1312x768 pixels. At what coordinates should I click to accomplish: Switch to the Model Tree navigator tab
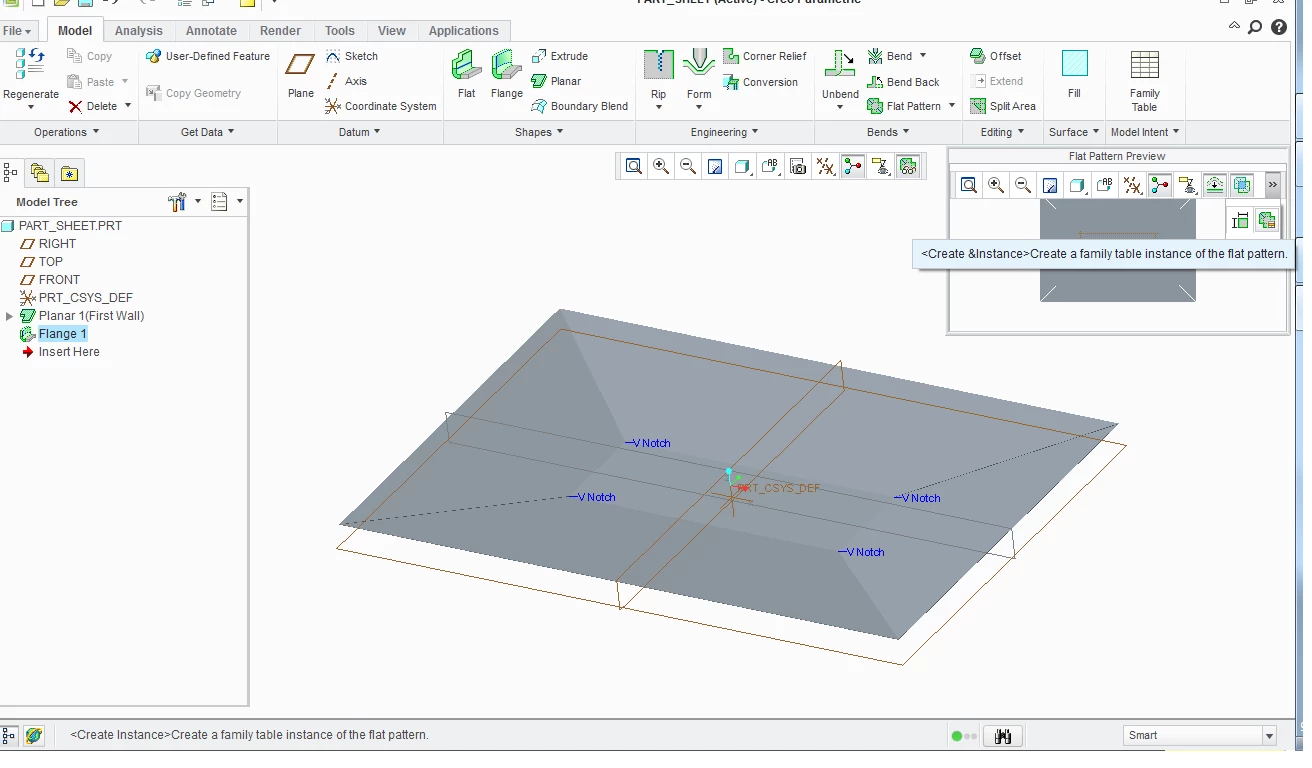[10, 173]
